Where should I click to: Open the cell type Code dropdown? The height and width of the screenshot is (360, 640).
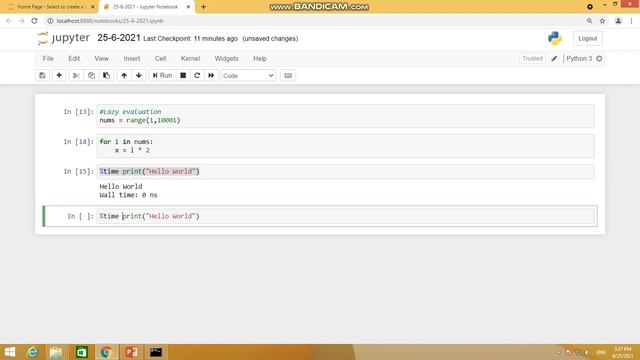point(248,76)
